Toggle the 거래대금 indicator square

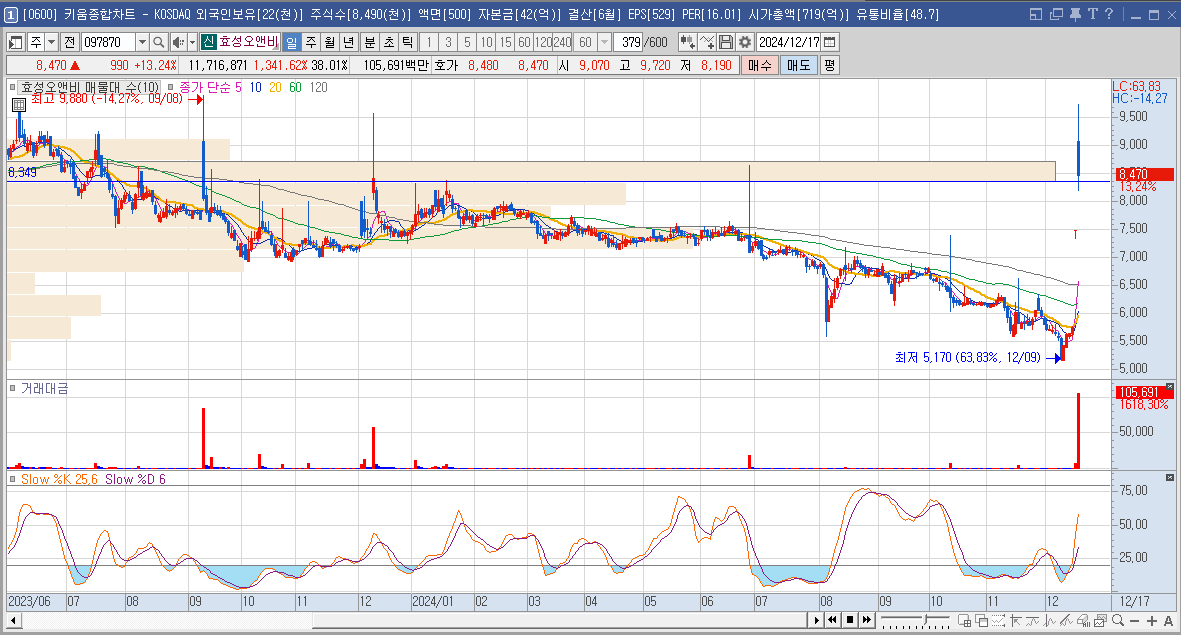[x=13, y=389]
